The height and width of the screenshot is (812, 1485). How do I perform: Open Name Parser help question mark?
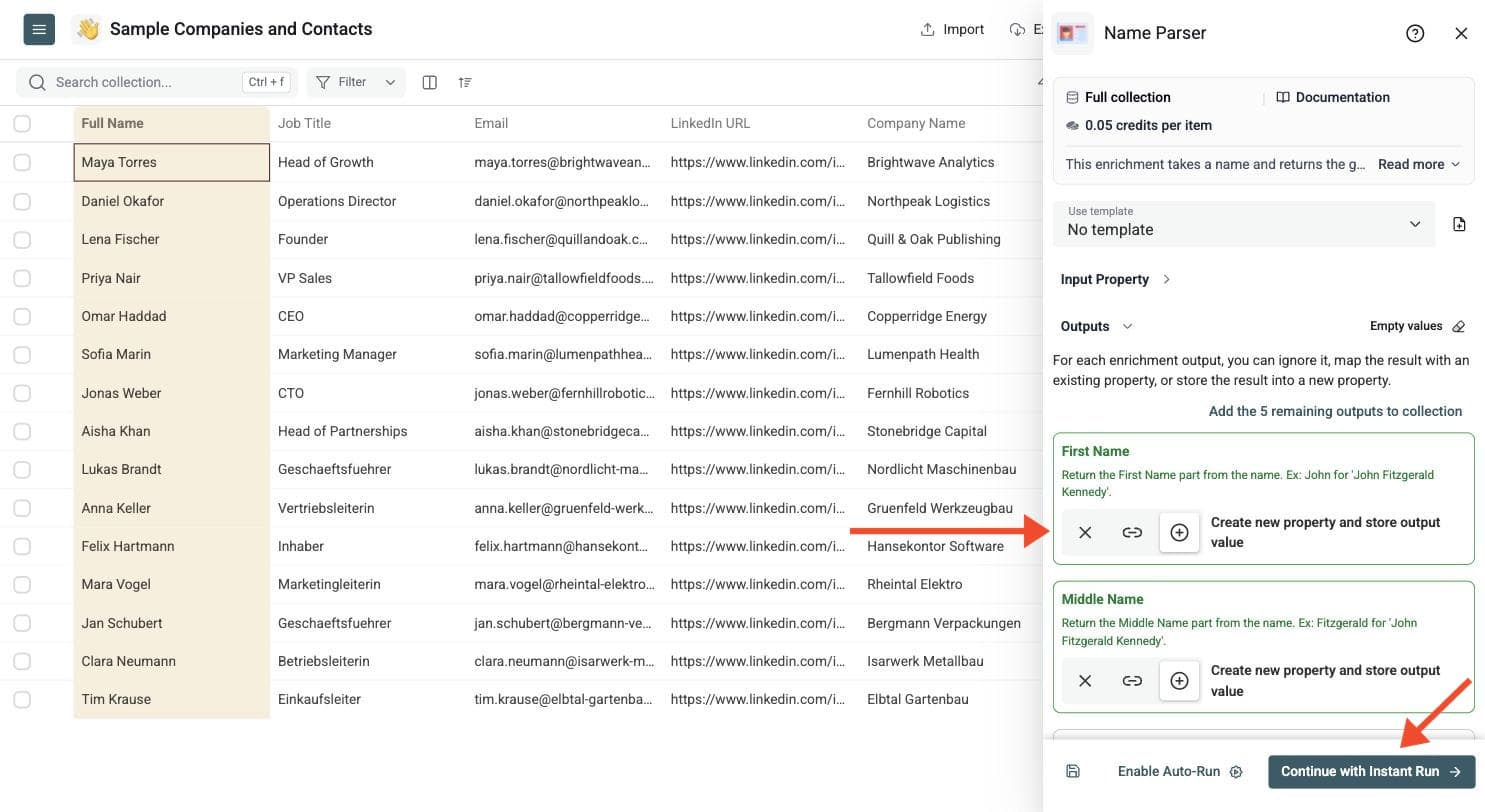[1415, 33]
